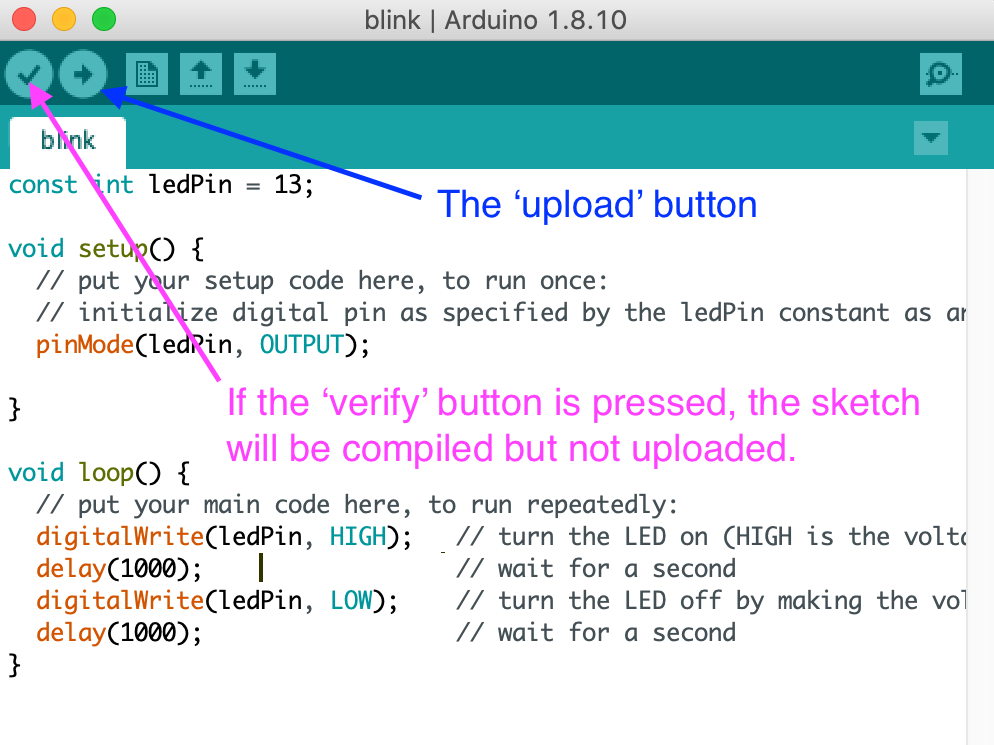
Task: Open the Serial Monitor magnifier icon
Action: (x=941, y=74)
